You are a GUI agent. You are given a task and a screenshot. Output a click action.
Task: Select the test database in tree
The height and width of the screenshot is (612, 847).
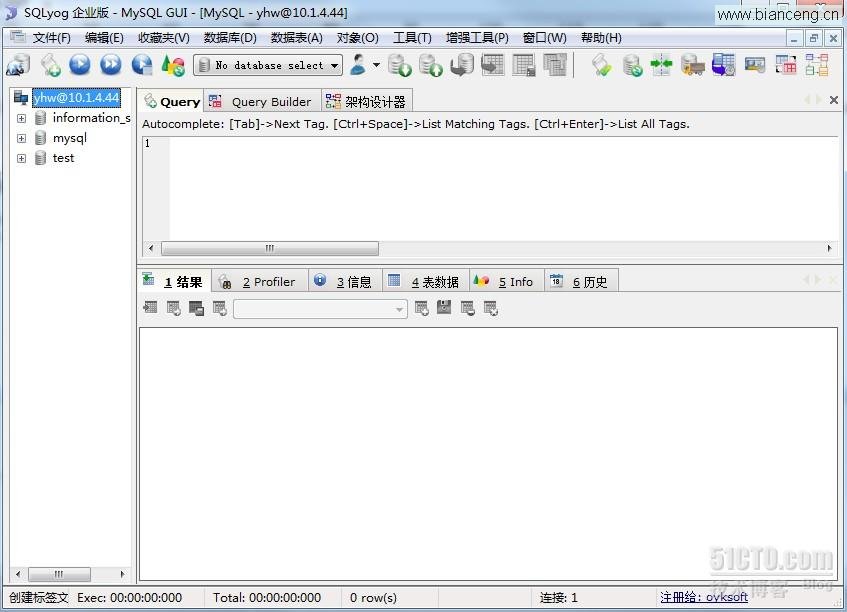pyautogui.click(x=63, y=158)
